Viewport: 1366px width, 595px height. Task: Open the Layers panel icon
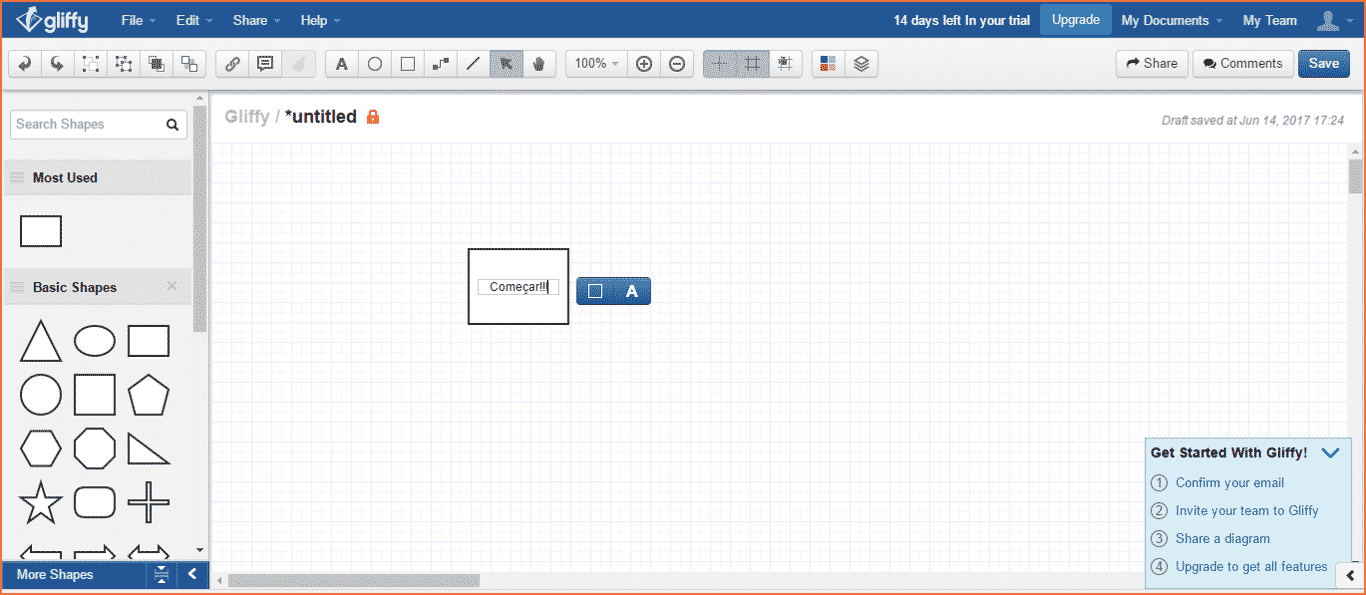coord(861,64)
